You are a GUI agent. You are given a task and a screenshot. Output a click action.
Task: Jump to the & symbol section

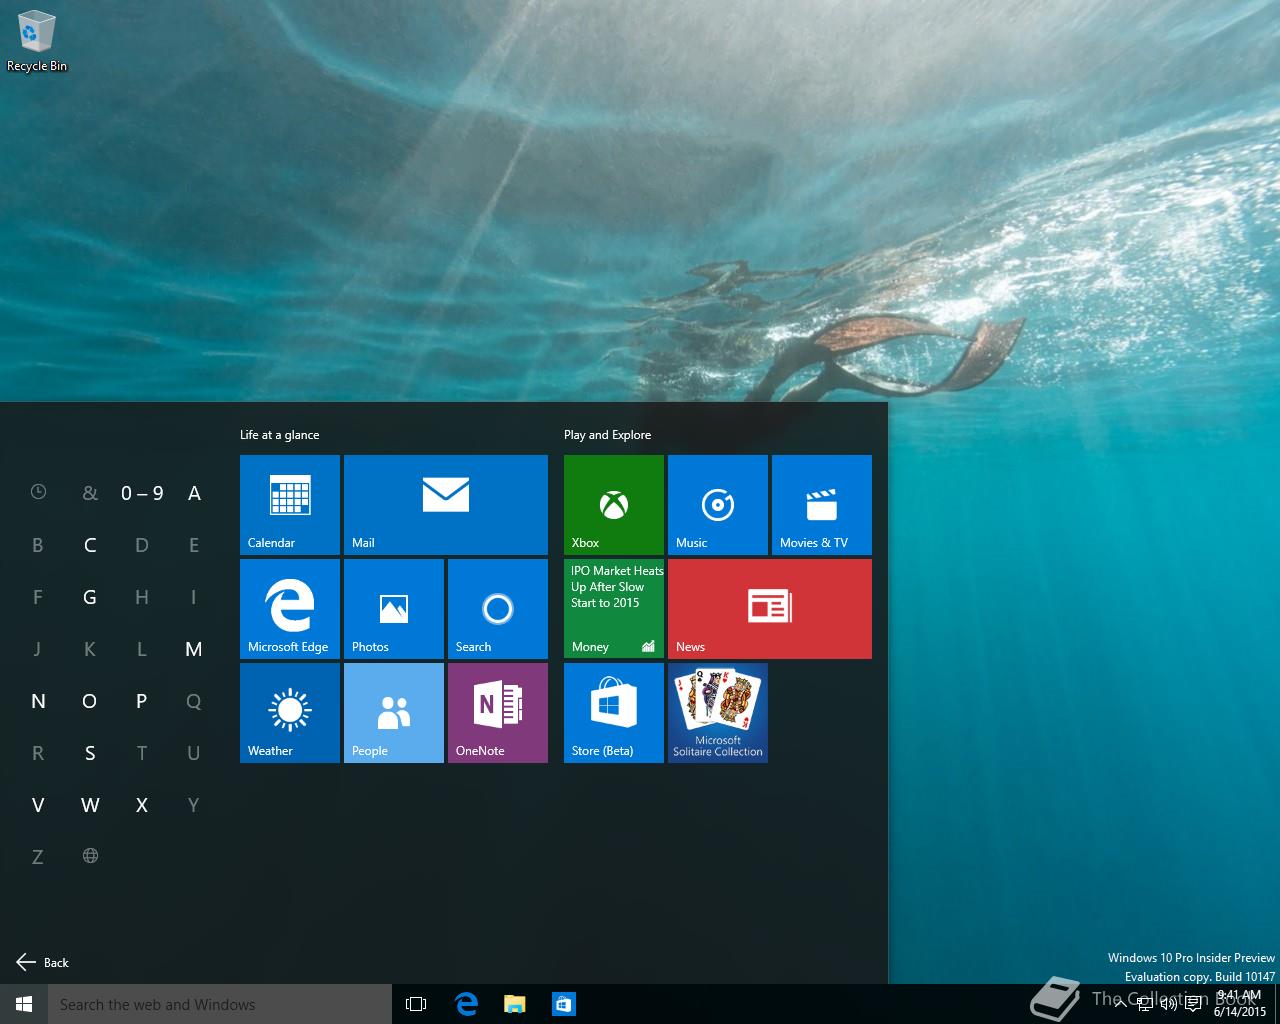coord(90,492)
